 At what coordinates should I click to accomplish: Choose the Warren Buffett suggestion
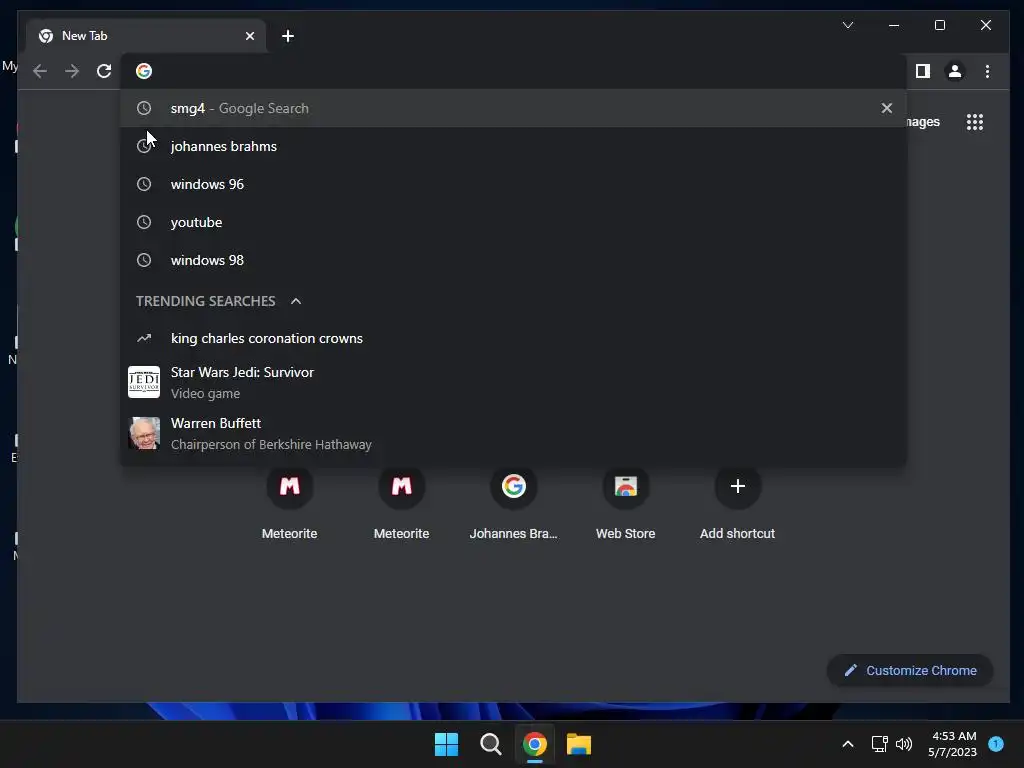tap(513, 433)
